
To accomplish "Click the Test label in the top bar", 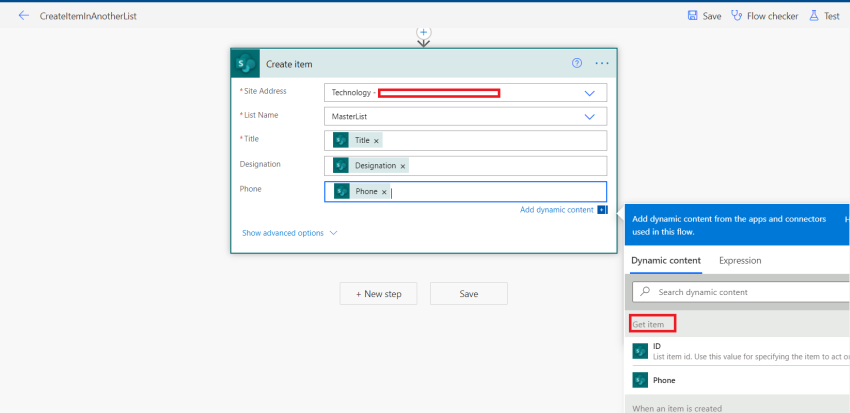I will click(832, 16).
